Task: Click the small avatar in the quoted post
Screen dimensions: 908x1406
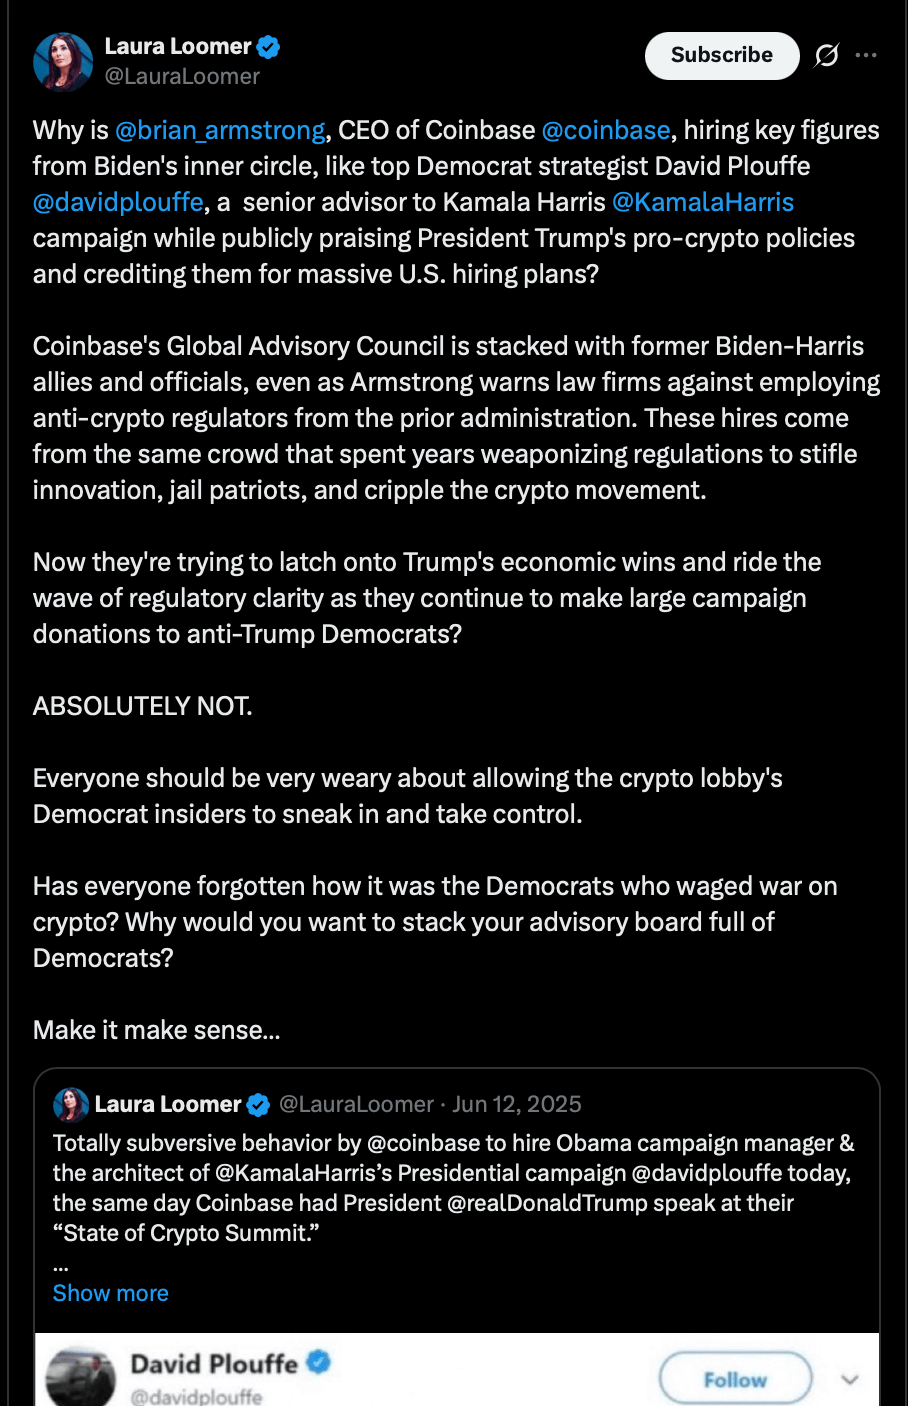Action: (71, 1104)
